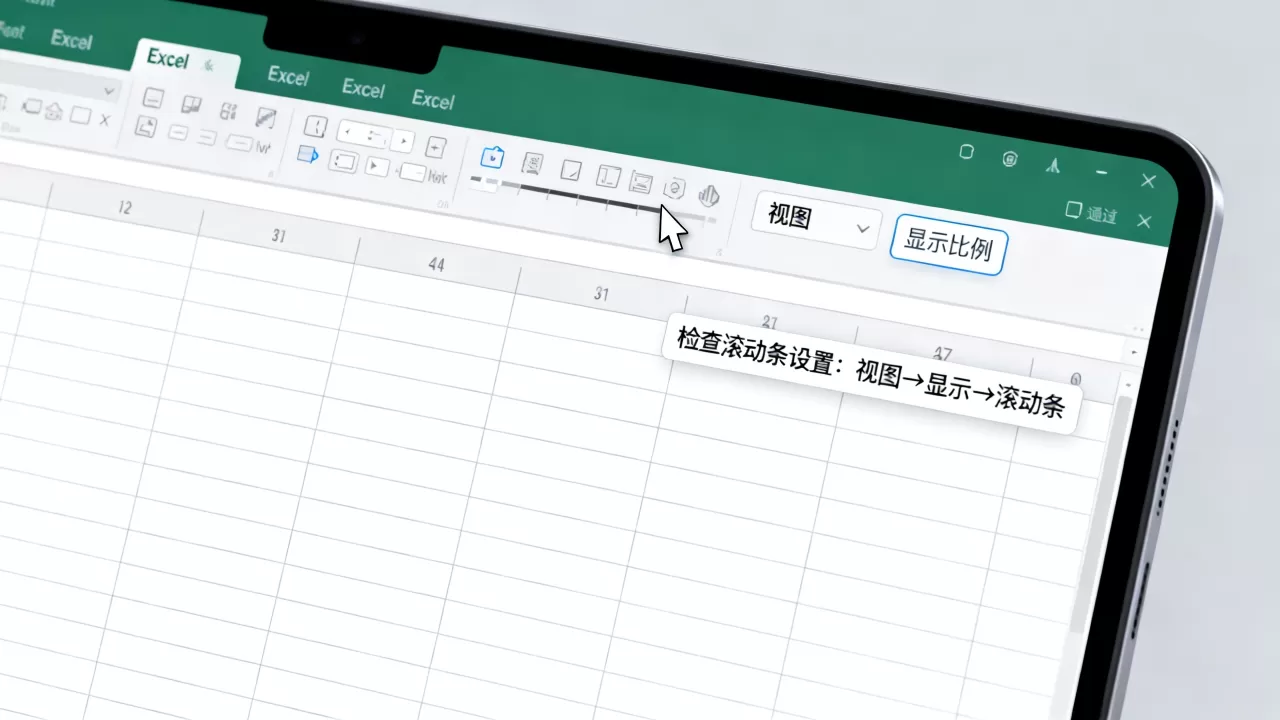
Task: Click the split-window icon in the ribbon
Action: 191,104
